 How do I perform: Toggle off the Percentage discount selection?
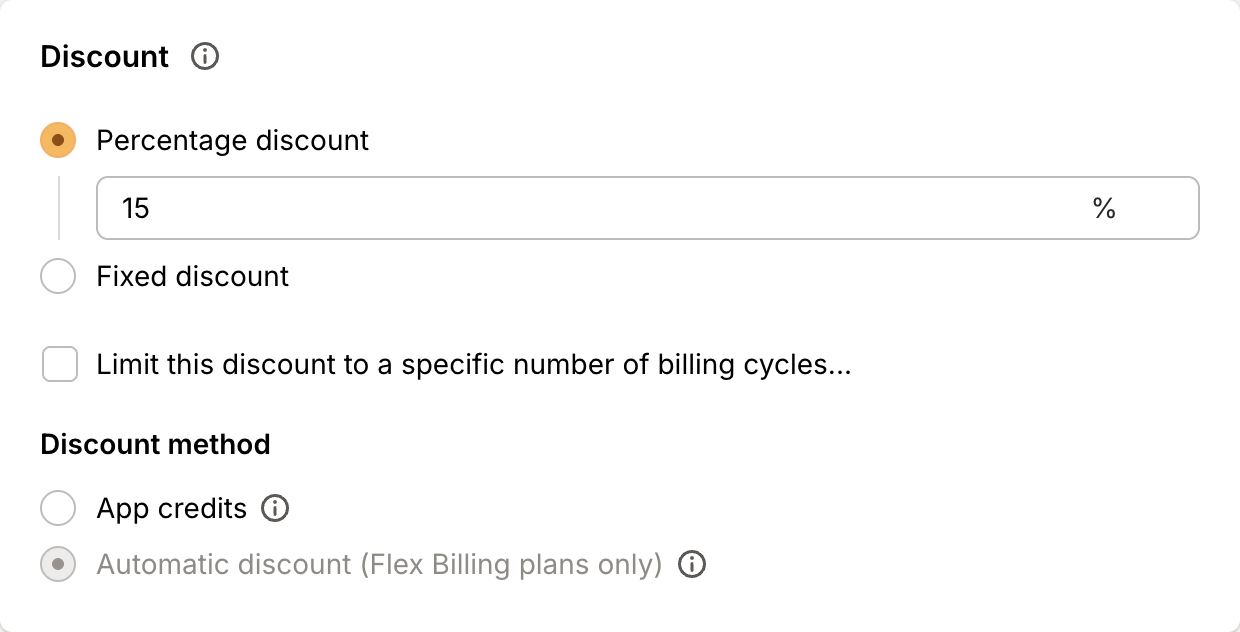(58, 140)
